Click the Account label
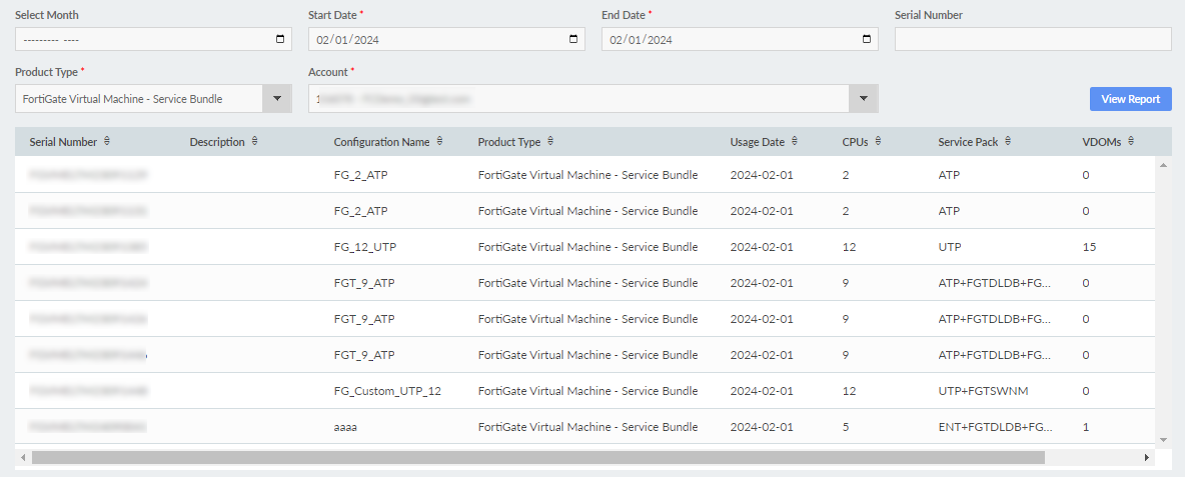 [x=327, y=72]
